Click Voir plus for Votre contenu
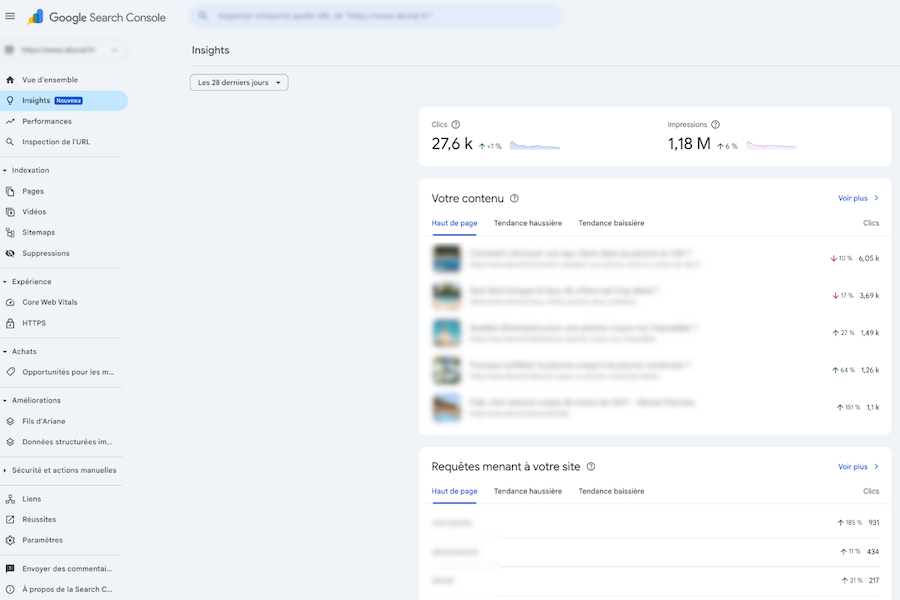The height and width of the screenshot is (600, 900). [x=855, y=198]
